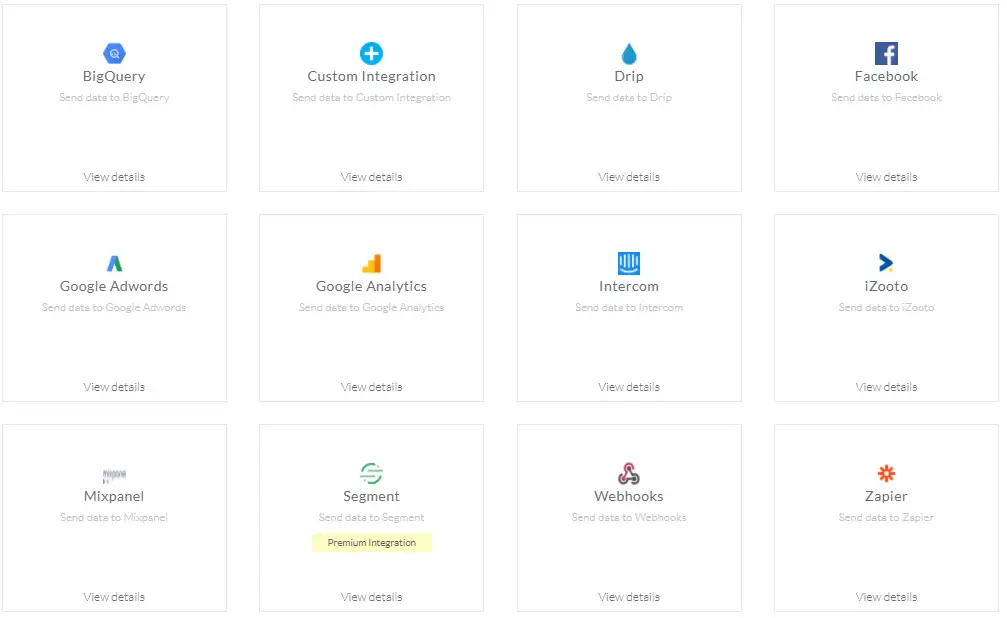The image size is (1007, 618).
Task: Click 'Send data to Mixpanel' description
Action: [x=114, y=518]
